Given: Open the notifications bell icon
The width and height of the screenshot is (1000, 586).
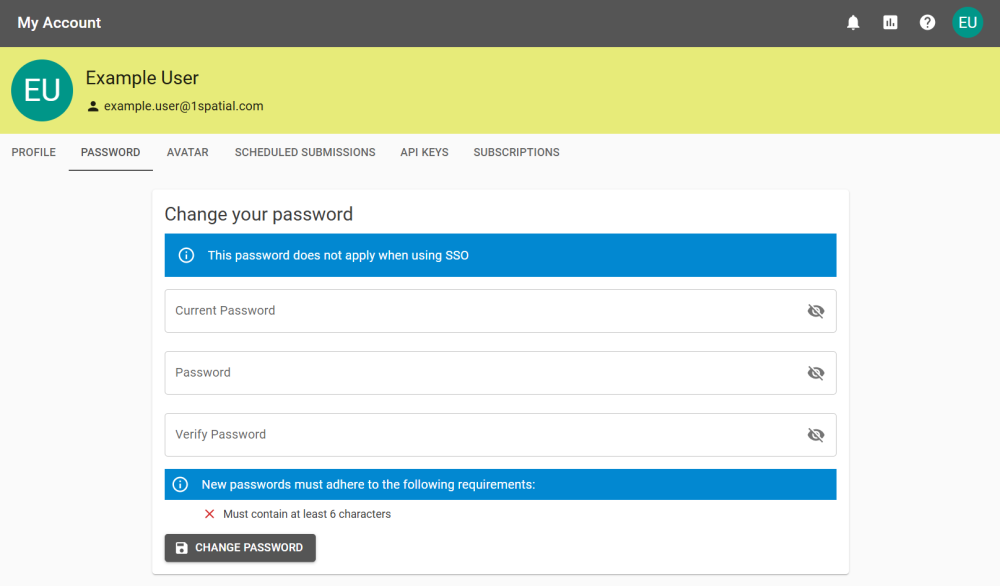Looking at the screenshot, I should point(853,23).
